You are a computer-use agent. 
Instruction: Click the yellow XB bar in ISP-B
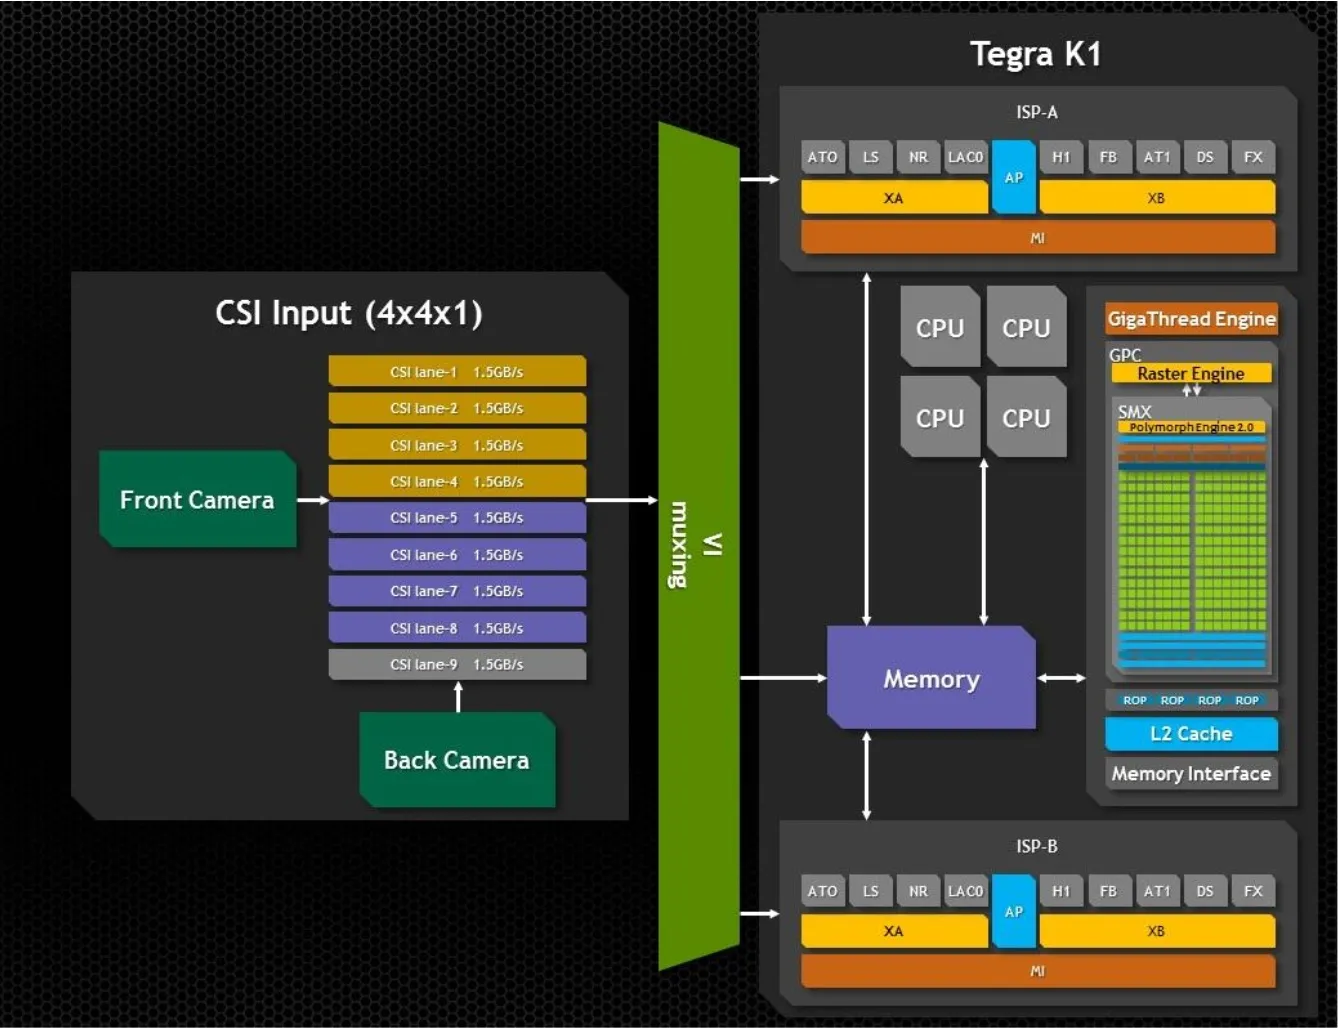pyautogui.click(x=1157, y=931)
